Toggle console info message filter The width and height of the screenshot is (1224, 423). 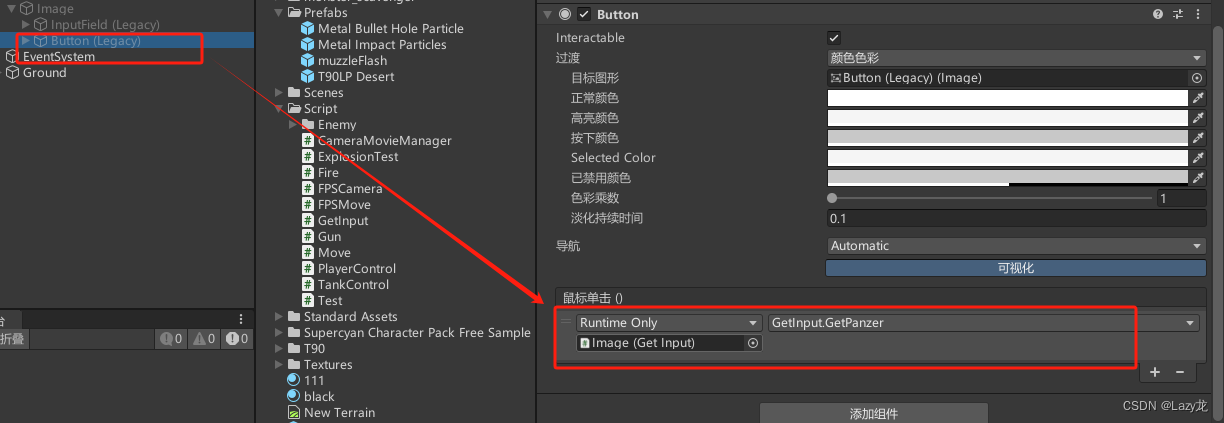[x=171, y=339]
